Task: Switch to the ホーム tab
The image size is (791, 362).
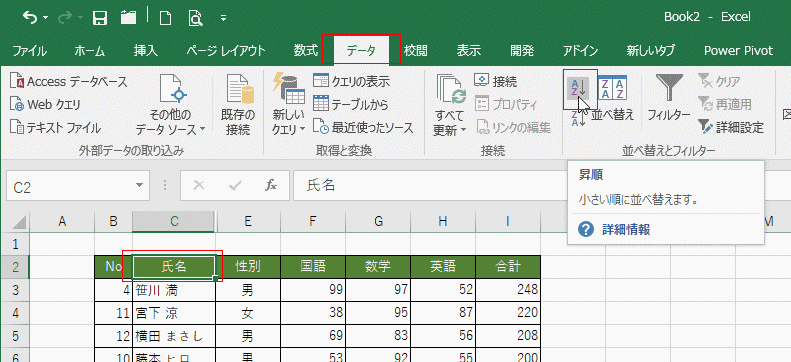Action: pos(89,50)
